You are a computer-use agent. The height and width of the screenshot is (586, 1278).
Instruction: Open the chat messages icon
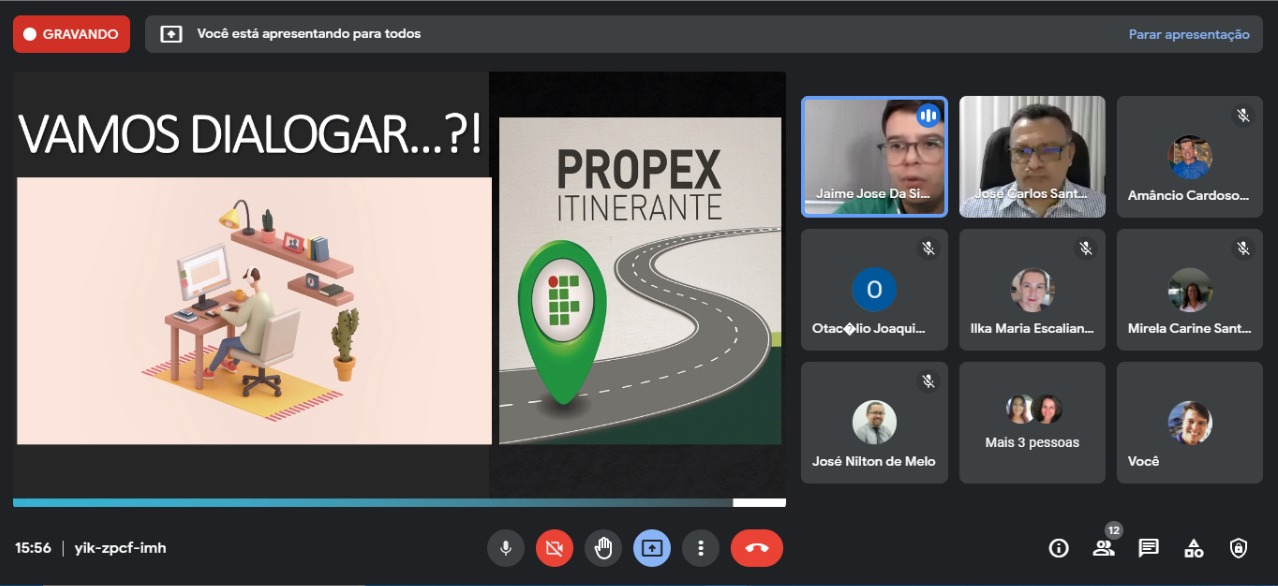(x=1148, y=548)
